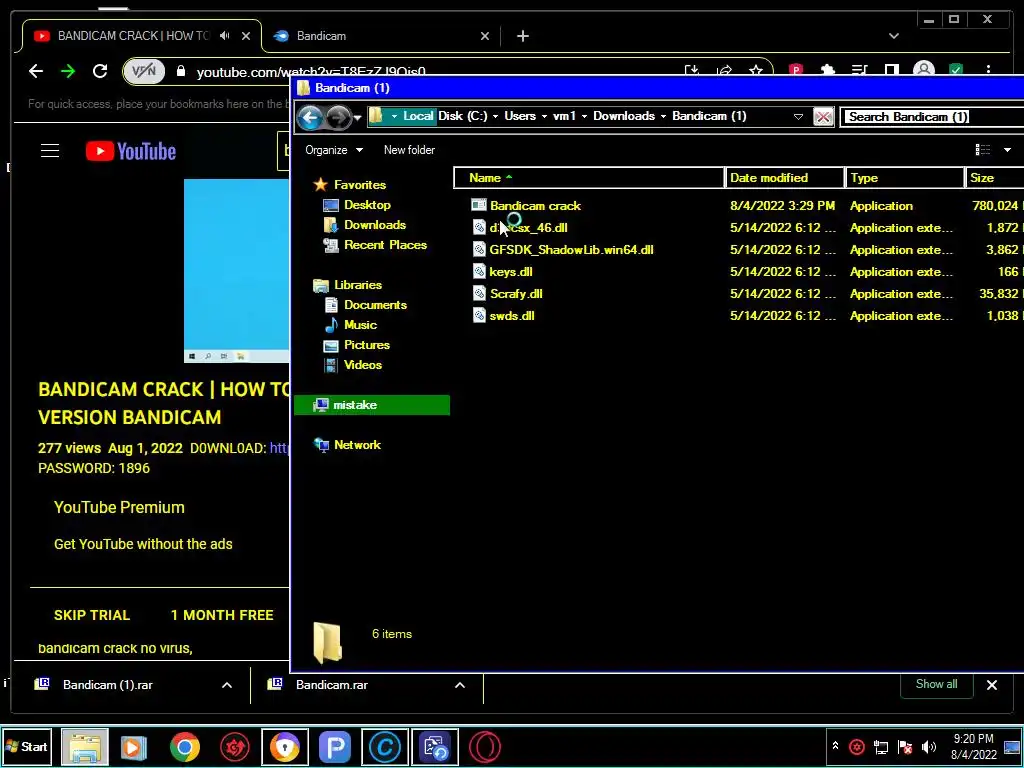Screen dimensions: 1024x768
Task: Open Chrome from the taskbar
Action: coord(185,746)
